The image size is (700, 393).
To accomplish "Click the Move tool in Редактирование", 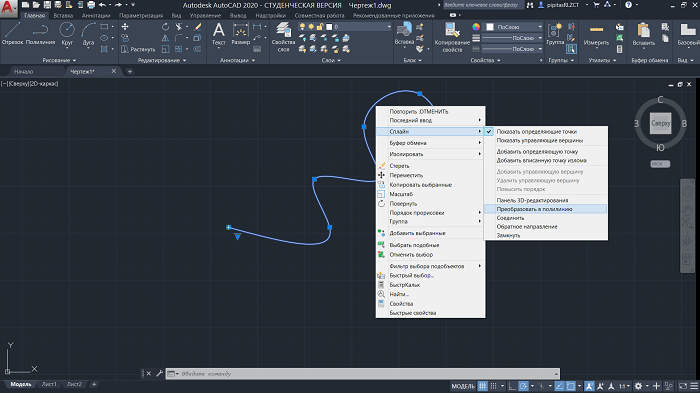I will click(125, 27).
